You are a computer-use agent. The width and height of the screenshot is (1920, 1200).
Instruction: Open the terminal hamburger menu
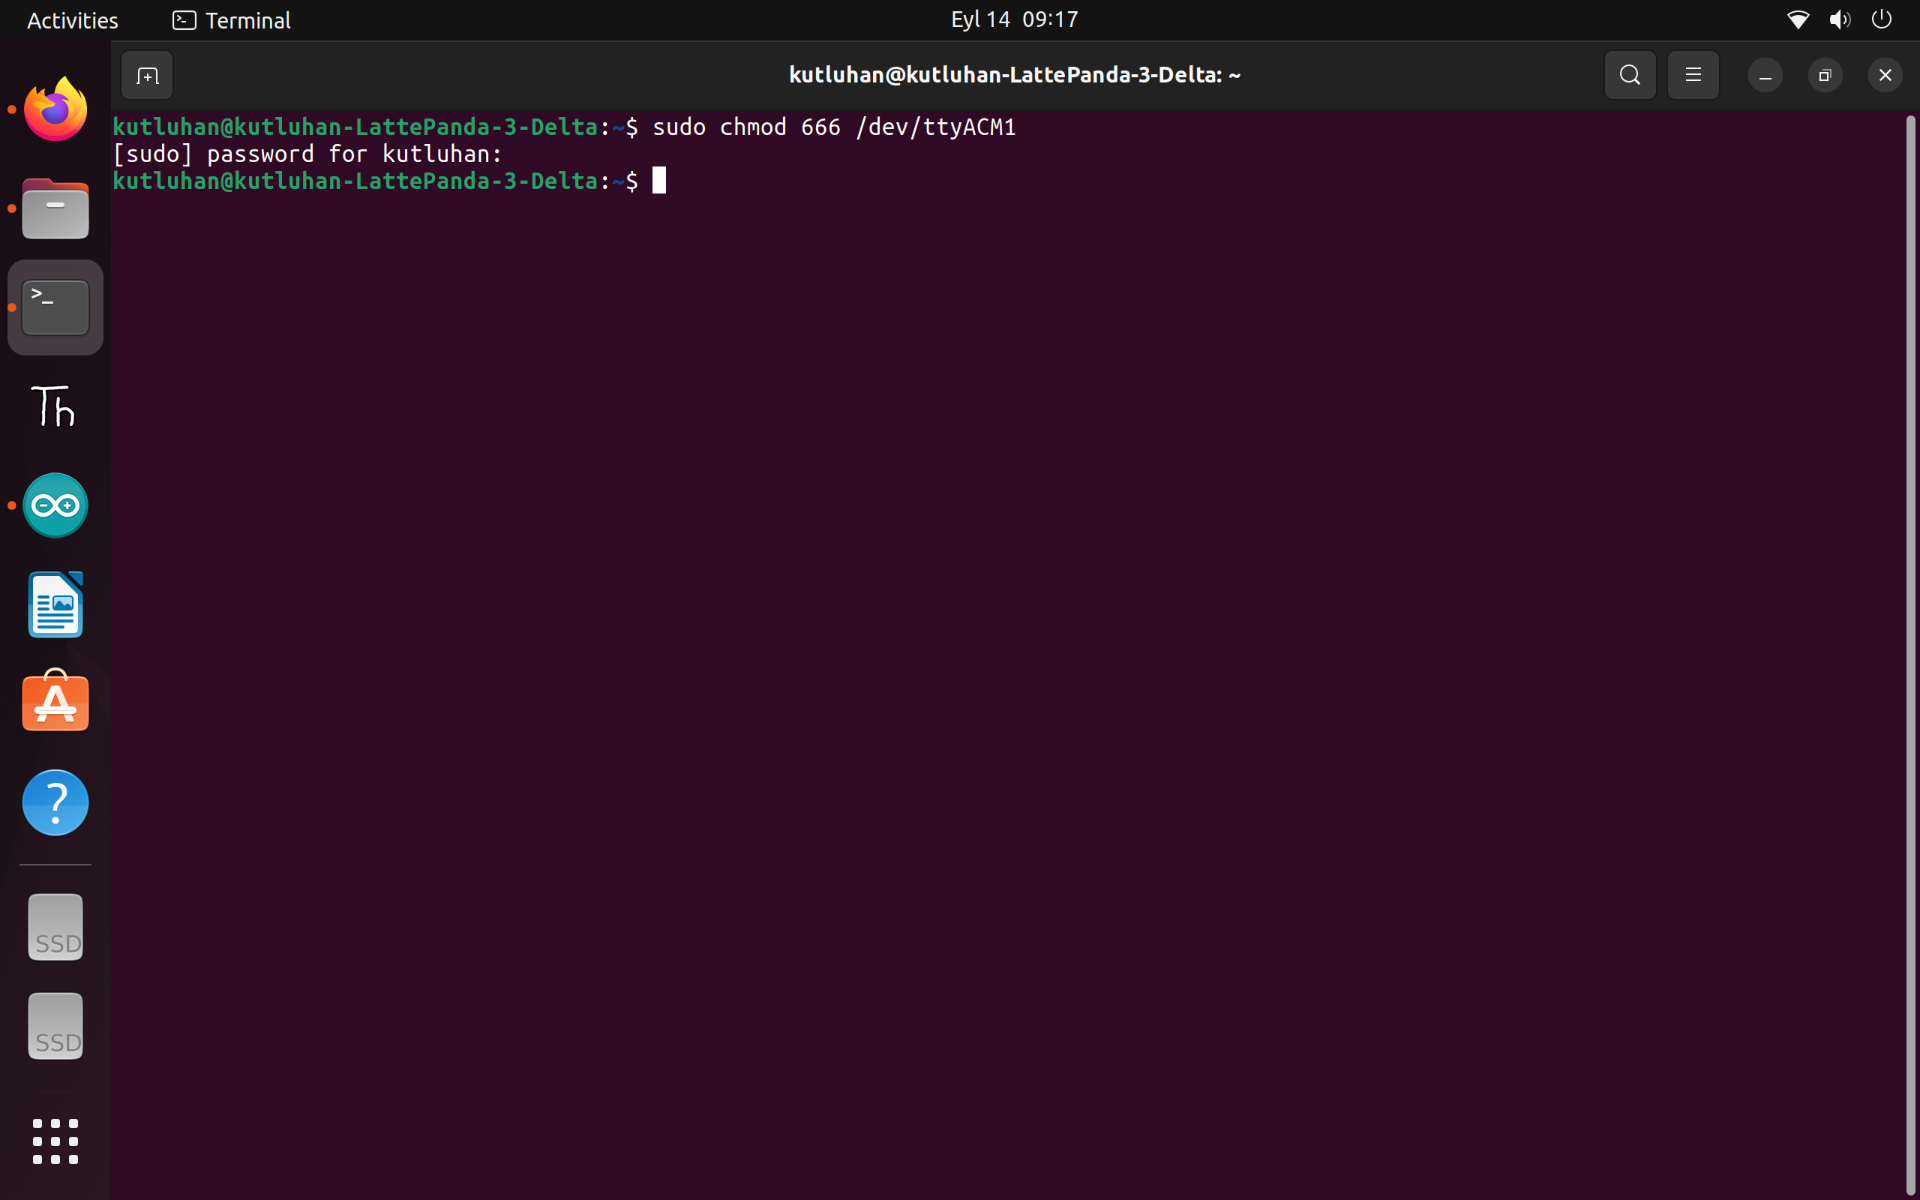pyautogui.click(x=1692, y=75)
